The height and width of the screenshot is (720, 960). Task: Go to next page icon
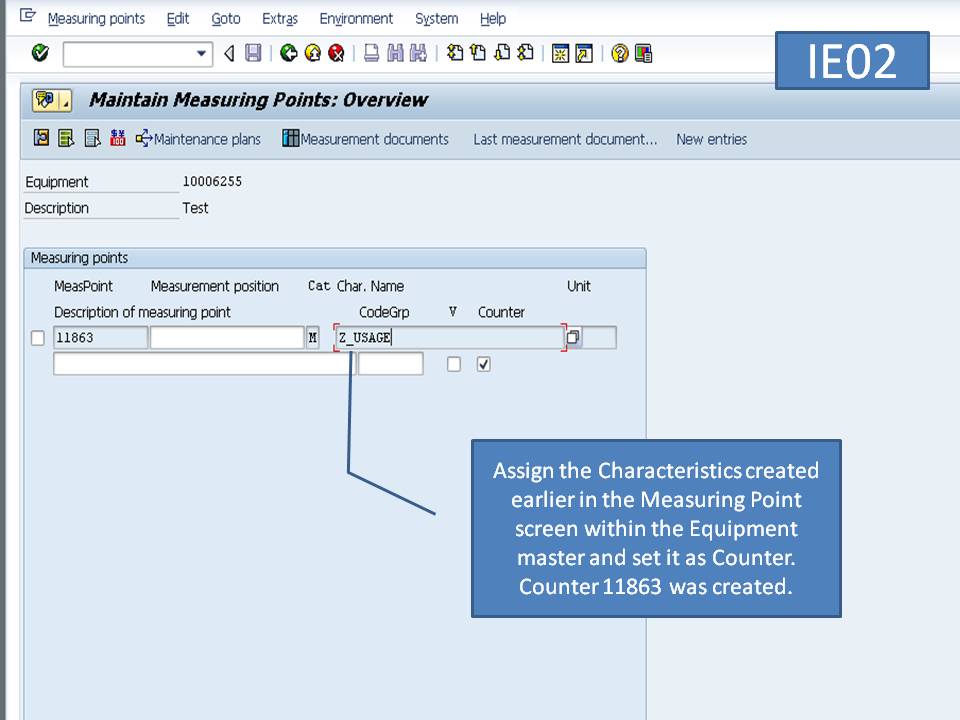[502, 53]
